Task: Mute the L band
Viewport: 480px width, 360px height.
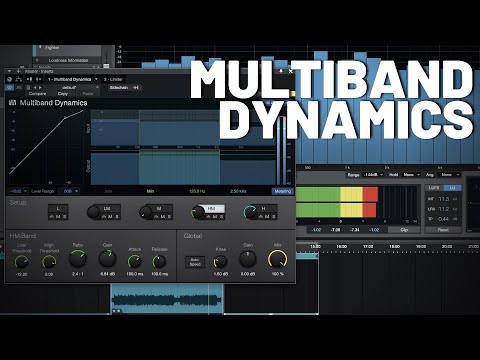Action: (58, 217)
